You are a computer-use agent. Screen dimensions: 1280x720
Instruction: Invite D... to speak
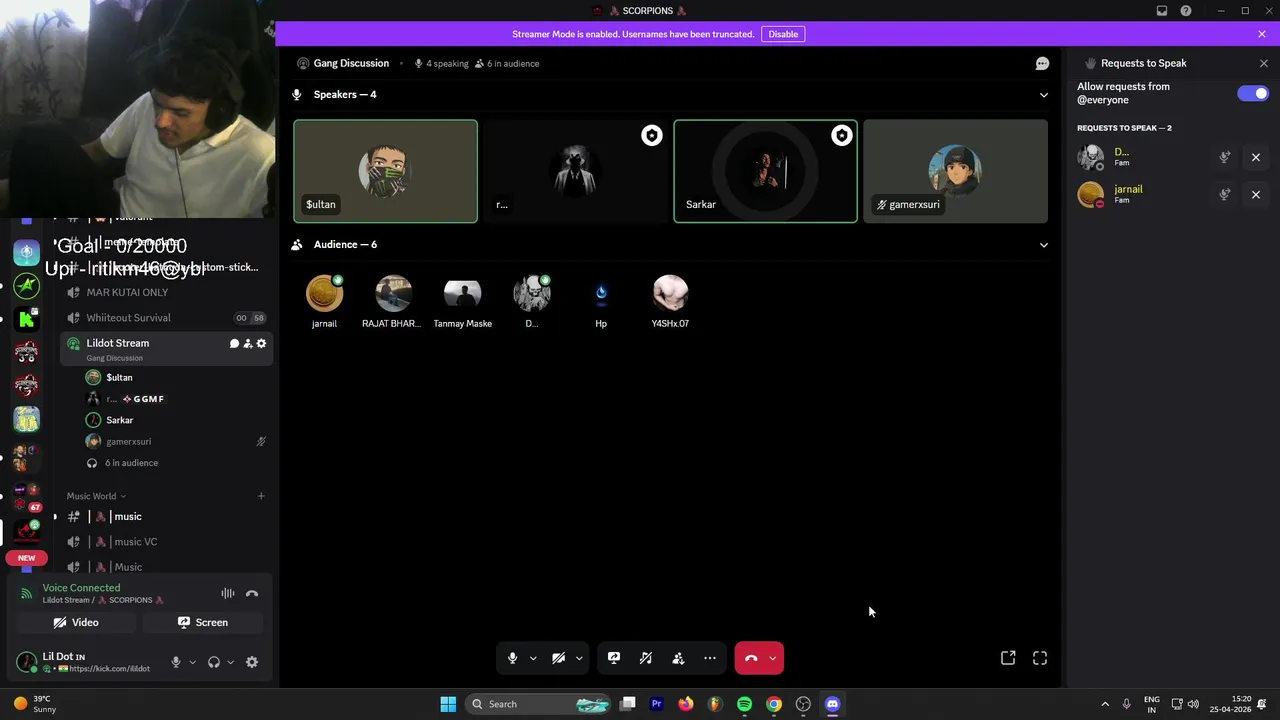1225,157
